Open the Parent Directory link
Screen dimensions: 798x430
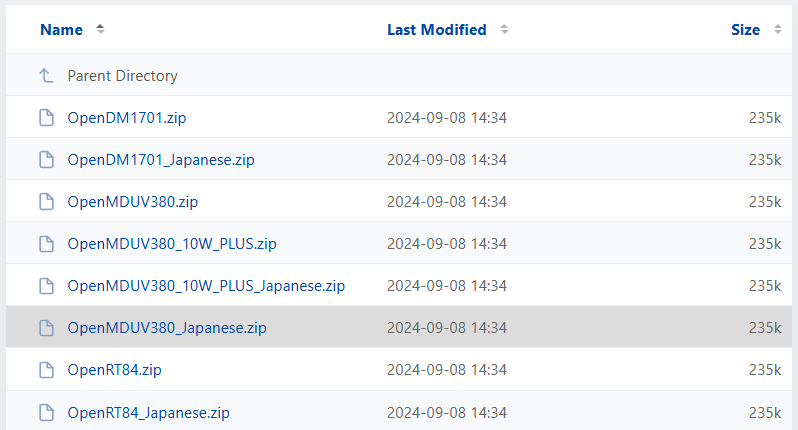click(122, 76)
